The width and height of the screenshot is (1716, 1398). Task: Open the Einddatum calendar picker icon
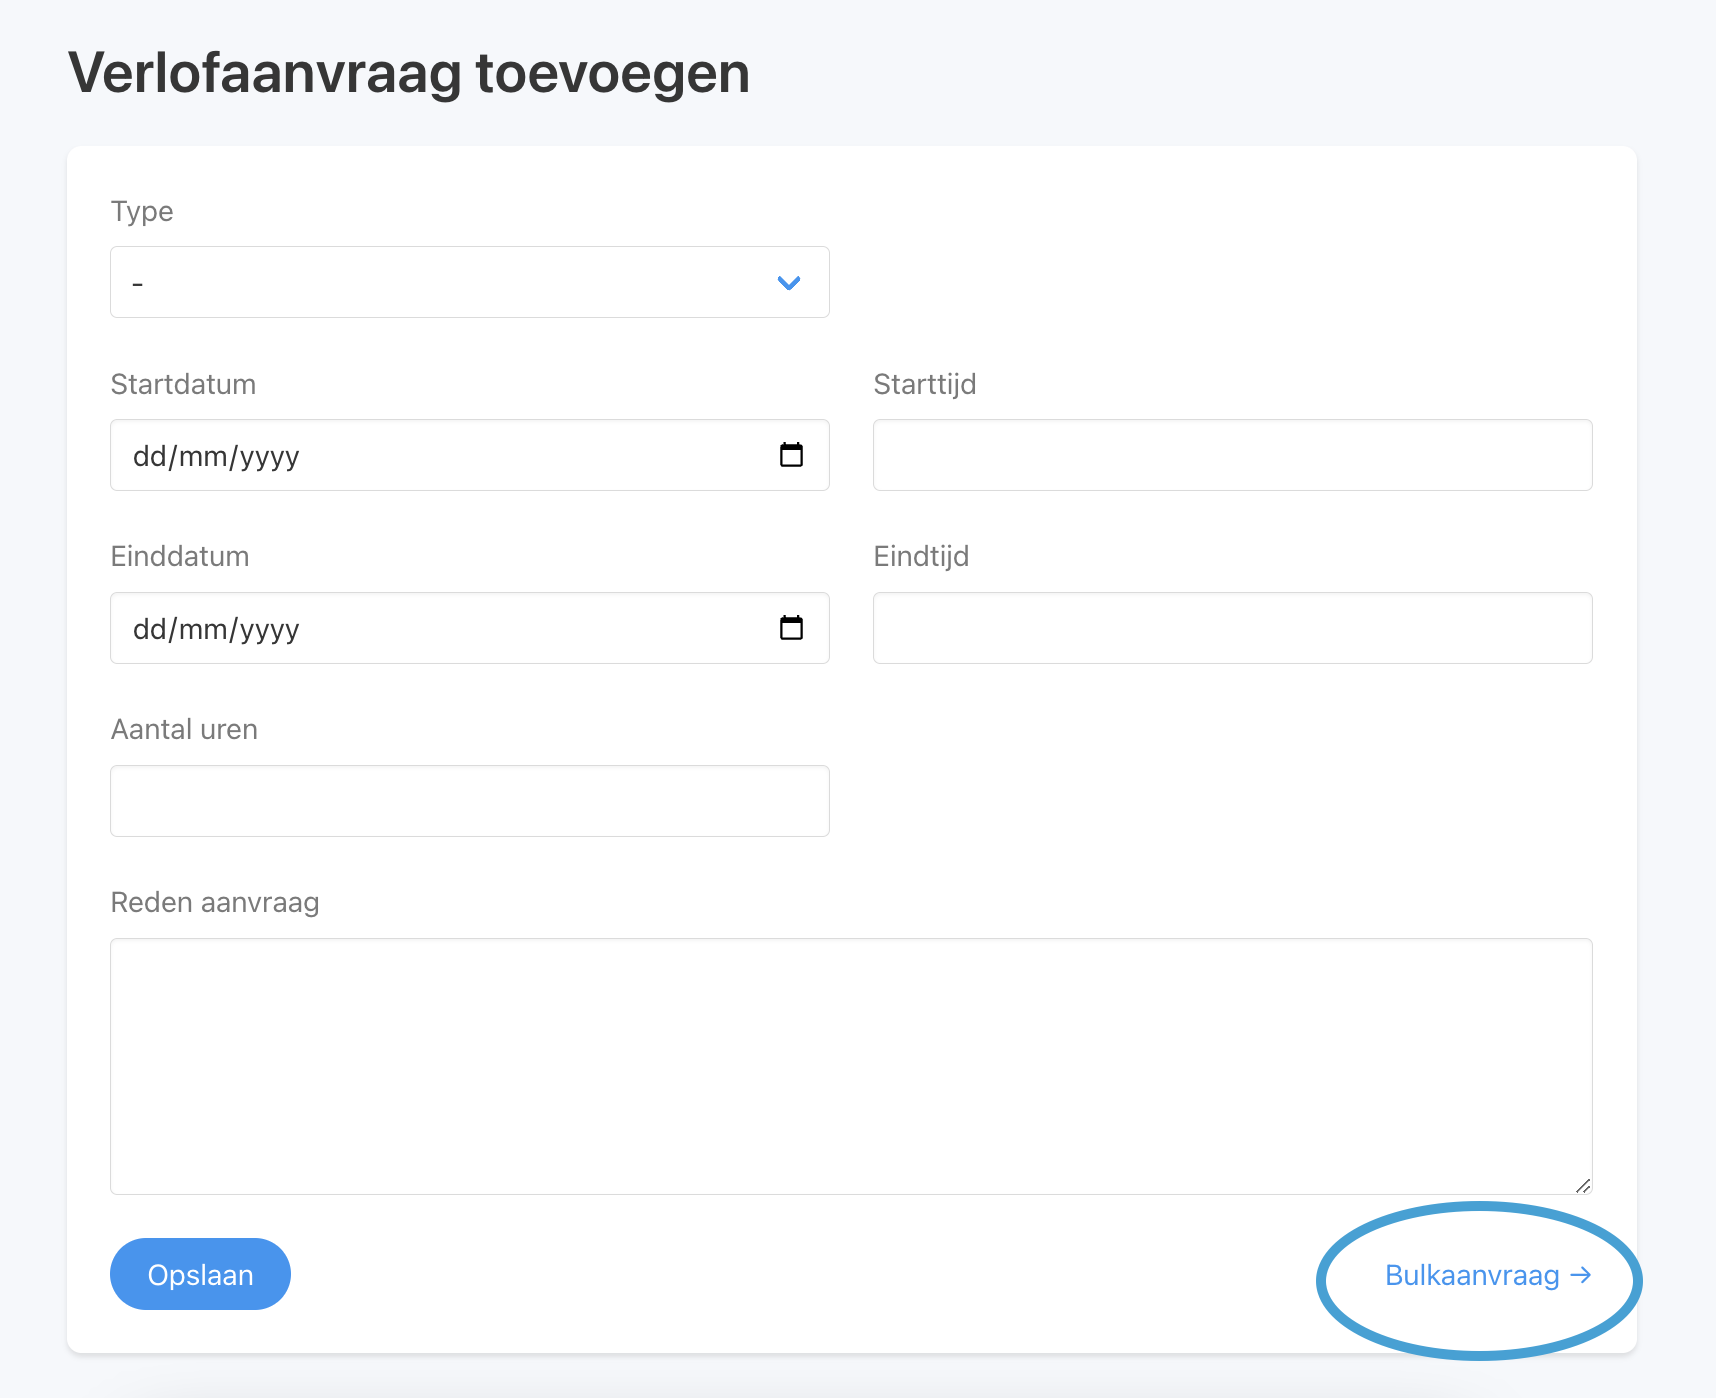[791, 628]
